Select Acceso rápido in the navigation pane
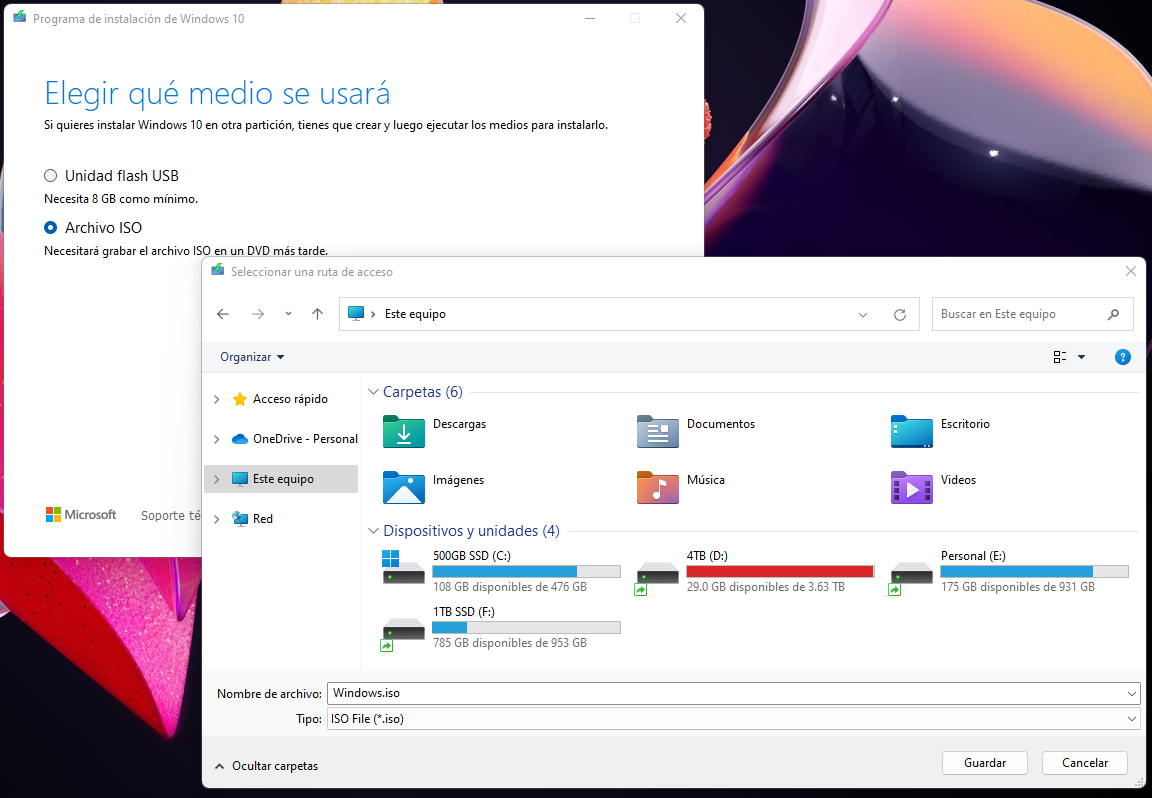This screenshot has width=1152, height=798. [x=290, y=399]
